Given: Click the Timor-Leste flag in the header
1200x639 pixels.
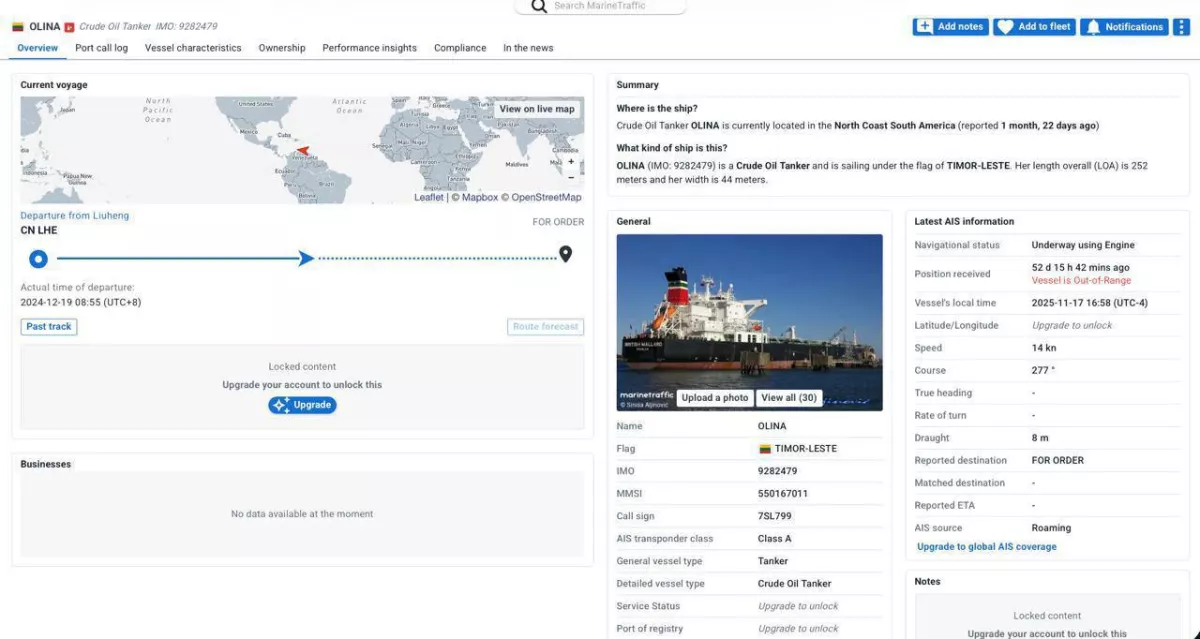Looking at the screenshot, I should [x=18, y=27].
